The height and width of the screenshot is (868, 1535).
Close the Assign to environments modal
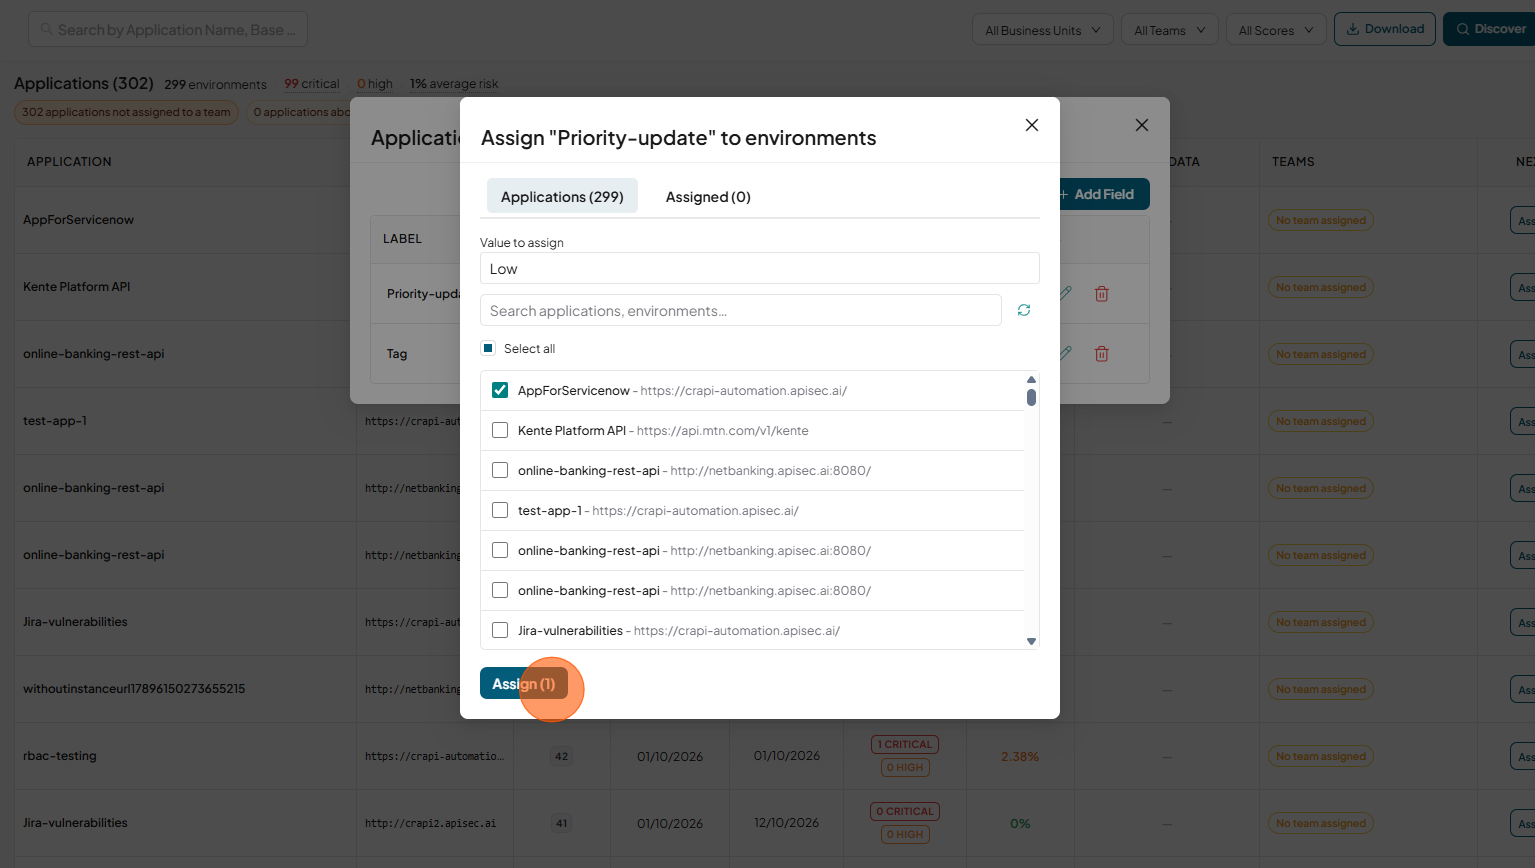1032,125
